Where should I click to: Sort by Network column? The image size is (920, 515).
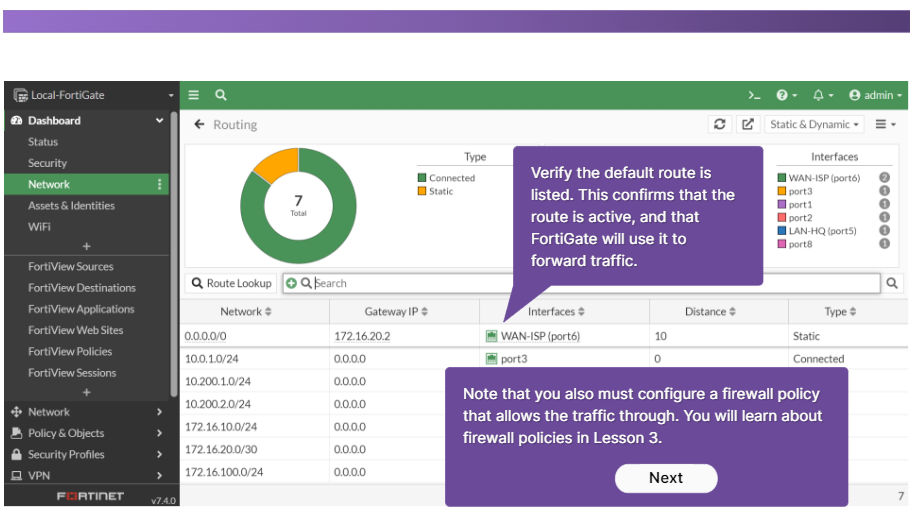pos(246,311)
